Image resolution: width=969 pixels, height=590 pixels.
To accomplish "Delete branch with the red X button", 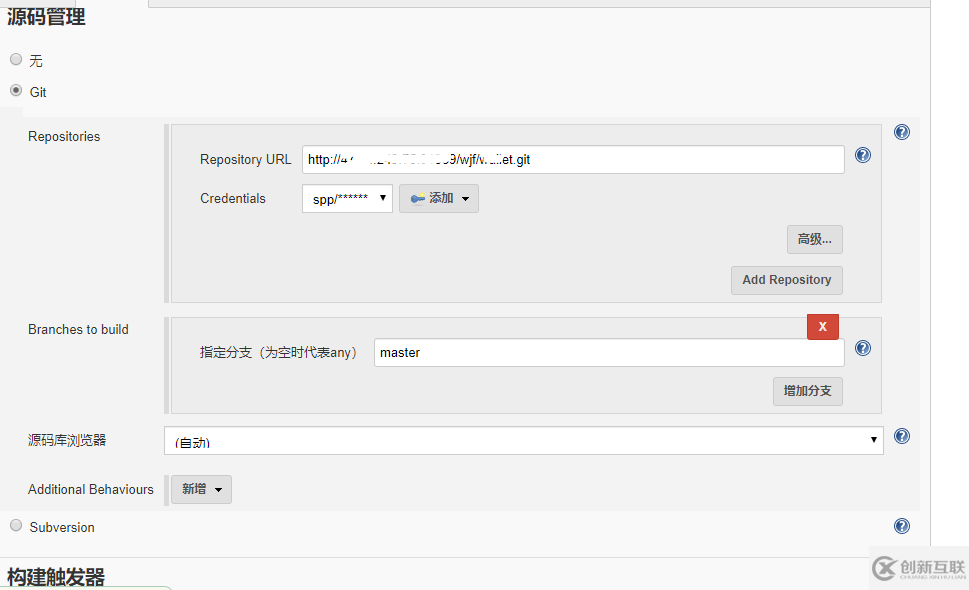I will (x=823, y=327).
